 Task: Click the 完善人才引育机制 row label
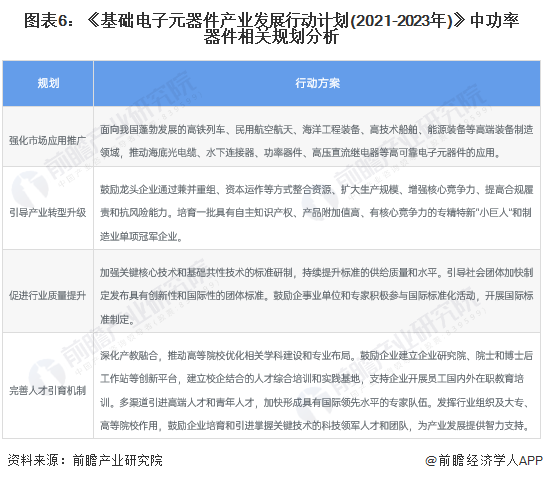[47, 390]
